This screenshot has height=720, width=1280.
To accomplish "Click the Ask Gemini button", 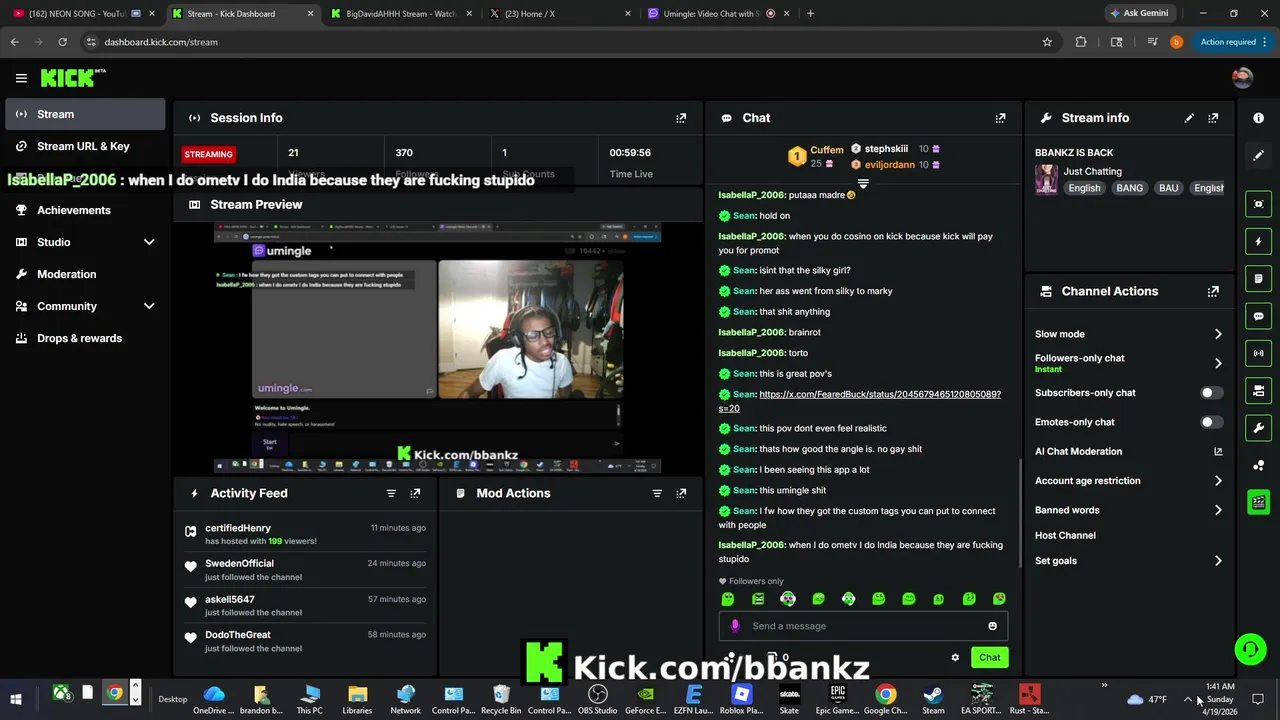I will pyautogui.click(x=1138, y=13).
